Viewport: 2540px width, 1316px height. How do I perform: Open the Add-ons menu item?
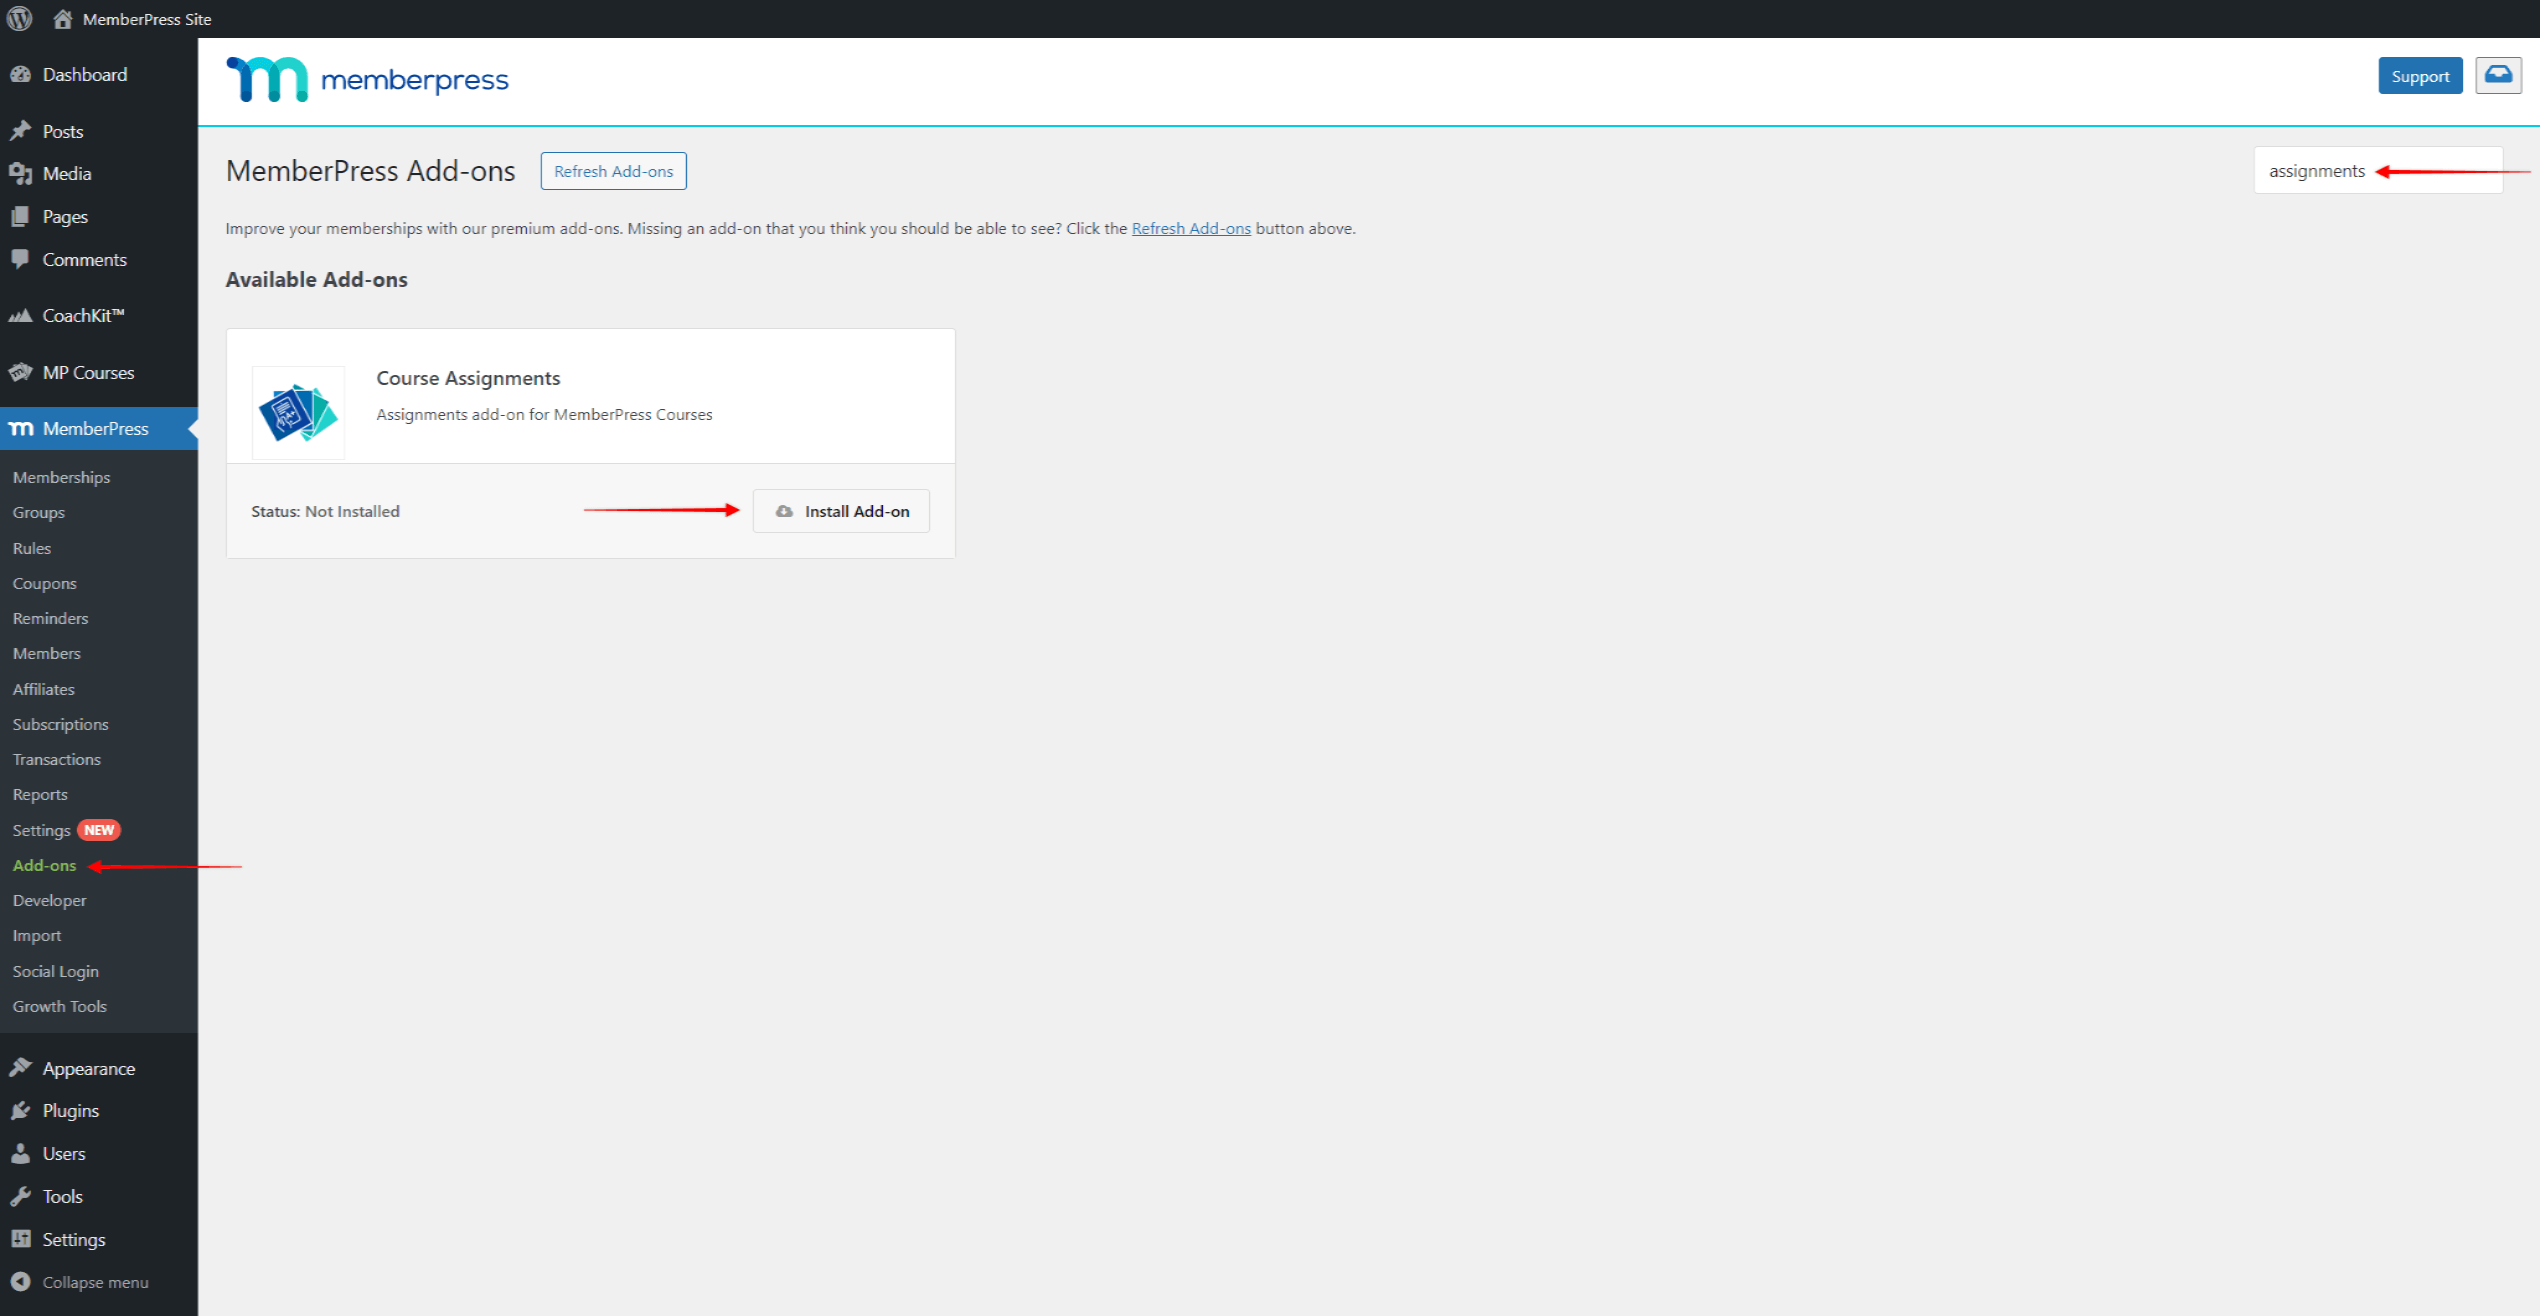pyautogui.click(x=45, y=864)
